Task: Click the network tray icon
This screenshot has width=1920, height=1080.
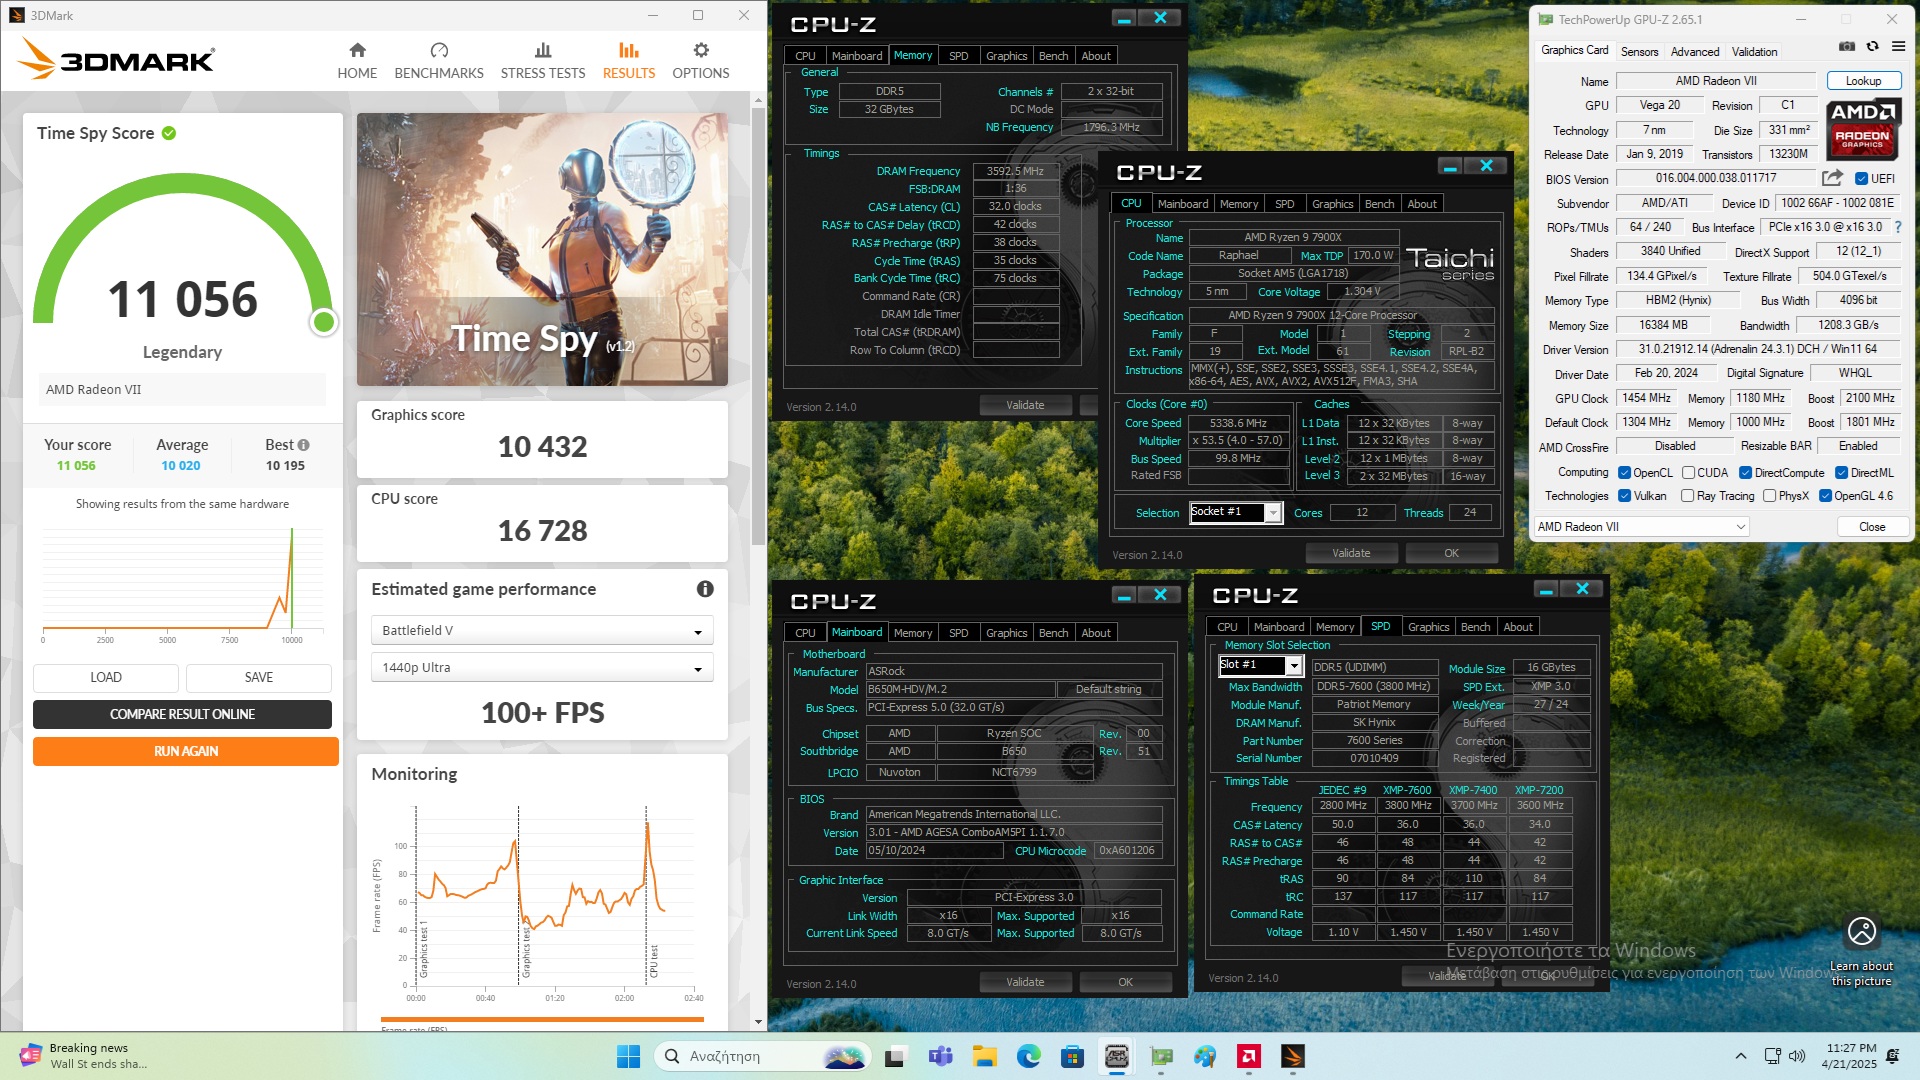Action: (1773, 1056)
